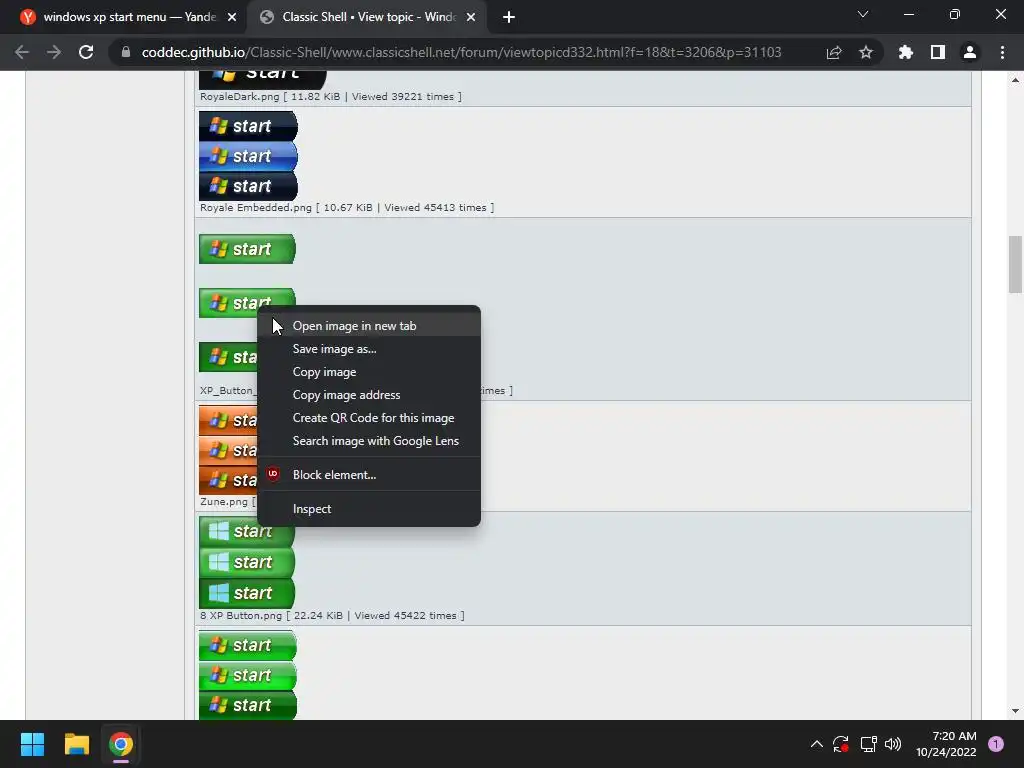The image size is (1024, 768).
Task: Click the sync status tray icon
Action: (841, 744)
